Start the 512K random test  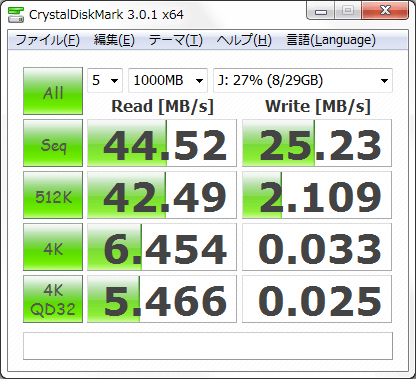pyautogui.click(x=53, y=195)
